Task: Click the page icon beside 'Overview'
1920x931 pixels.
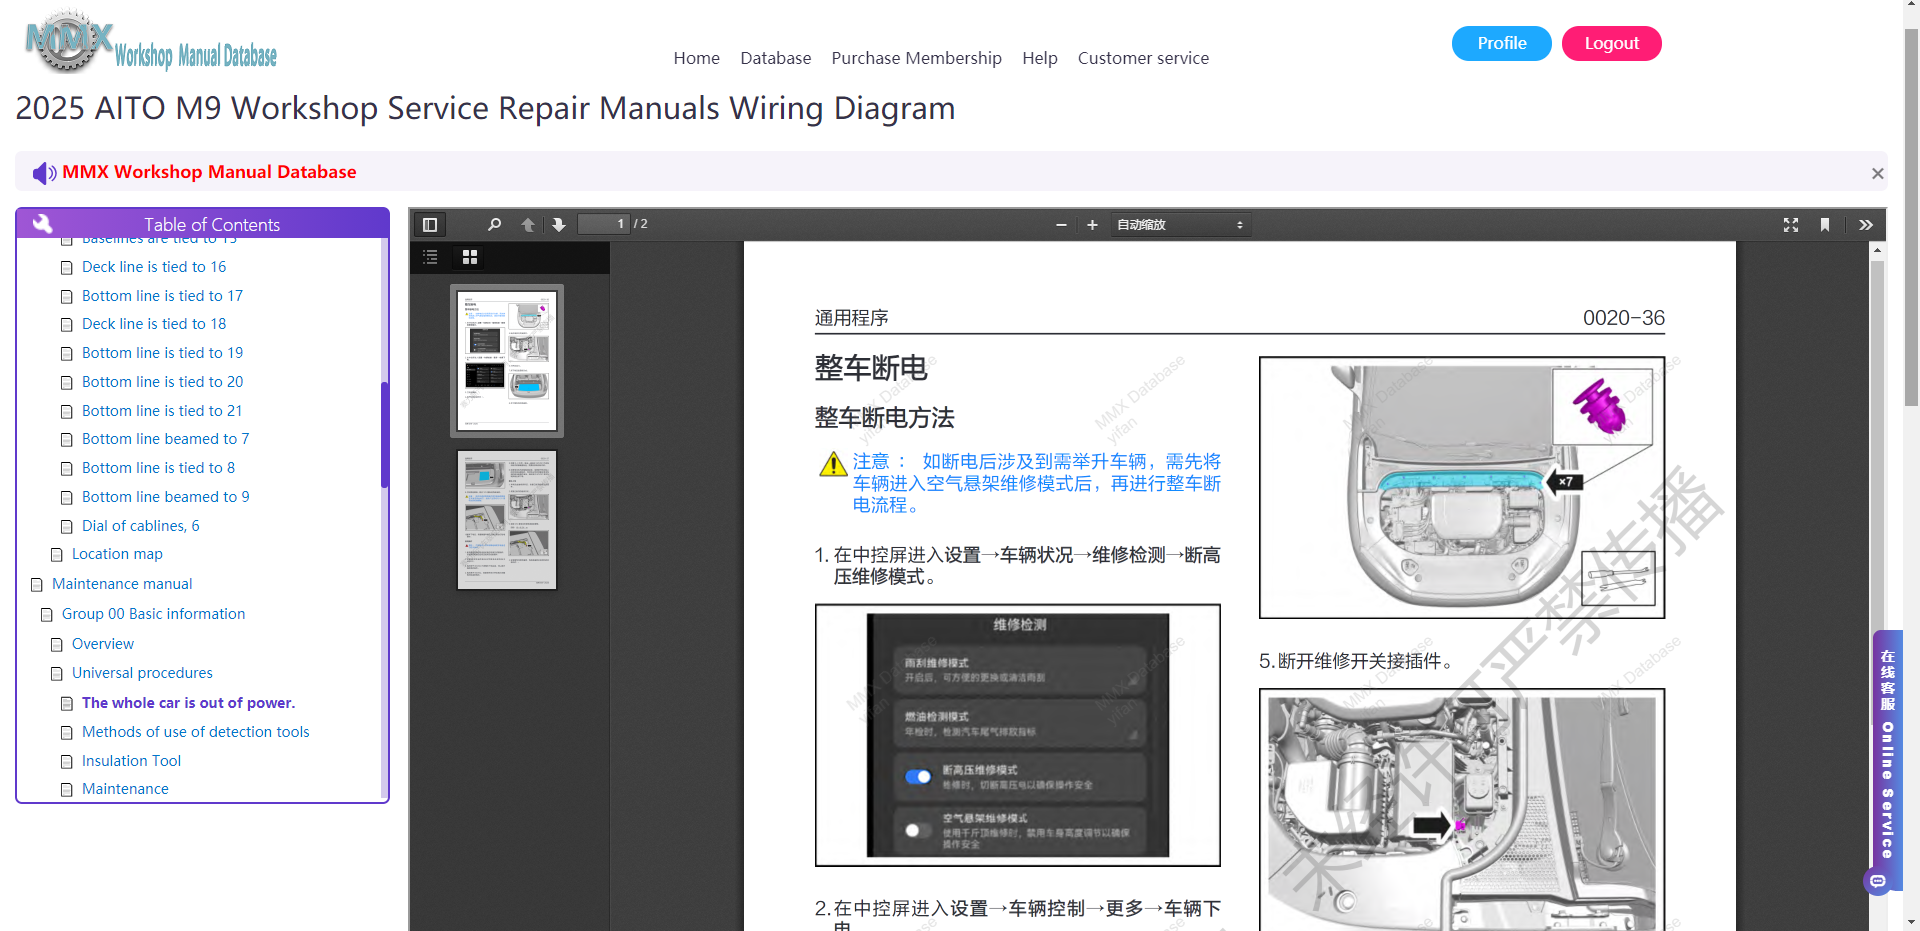Action: pyautogui.click(x=57, y=645)
